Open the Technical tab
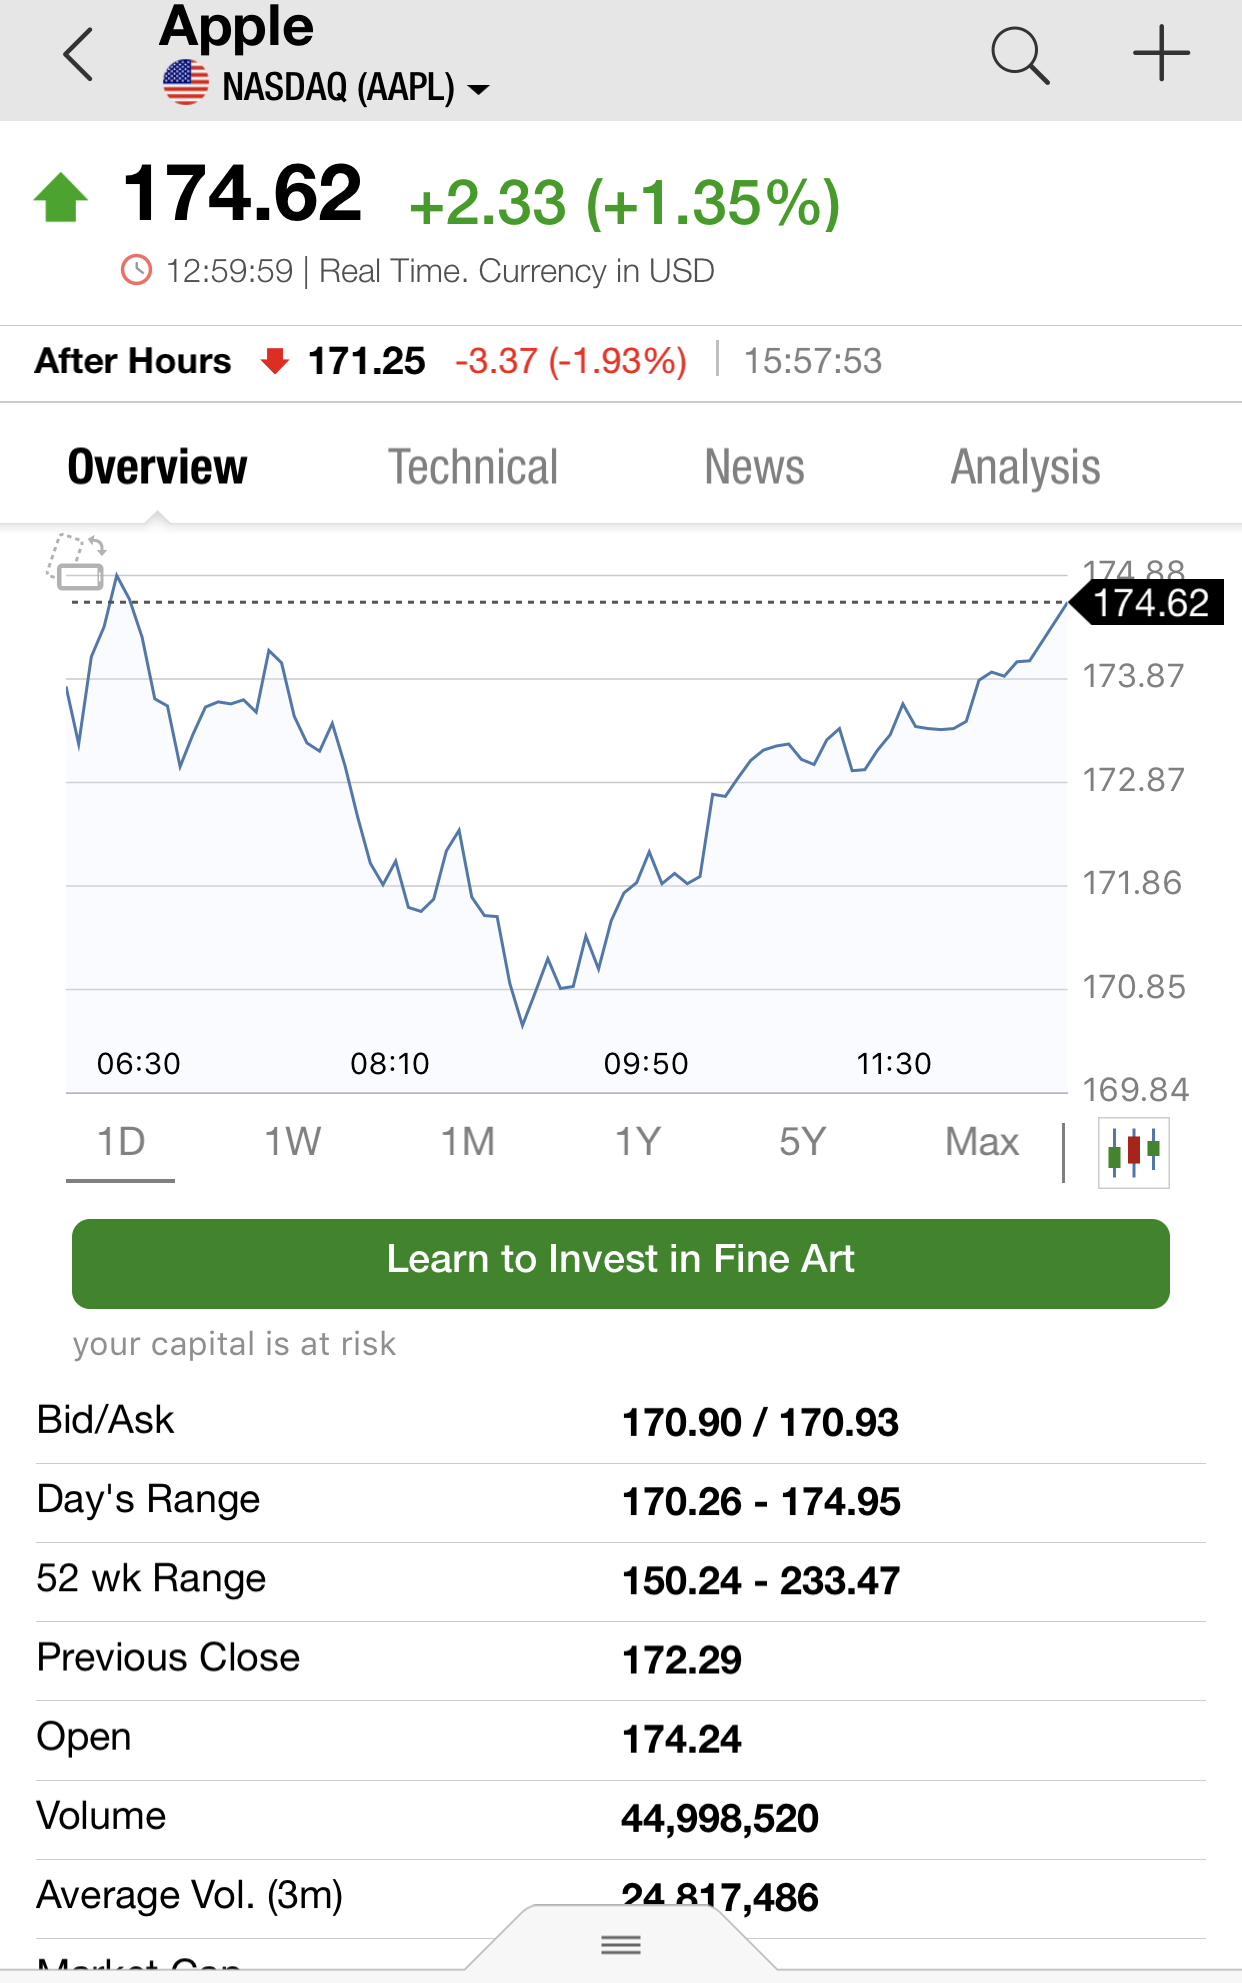 pyautogui.click(x=473, y=468)
